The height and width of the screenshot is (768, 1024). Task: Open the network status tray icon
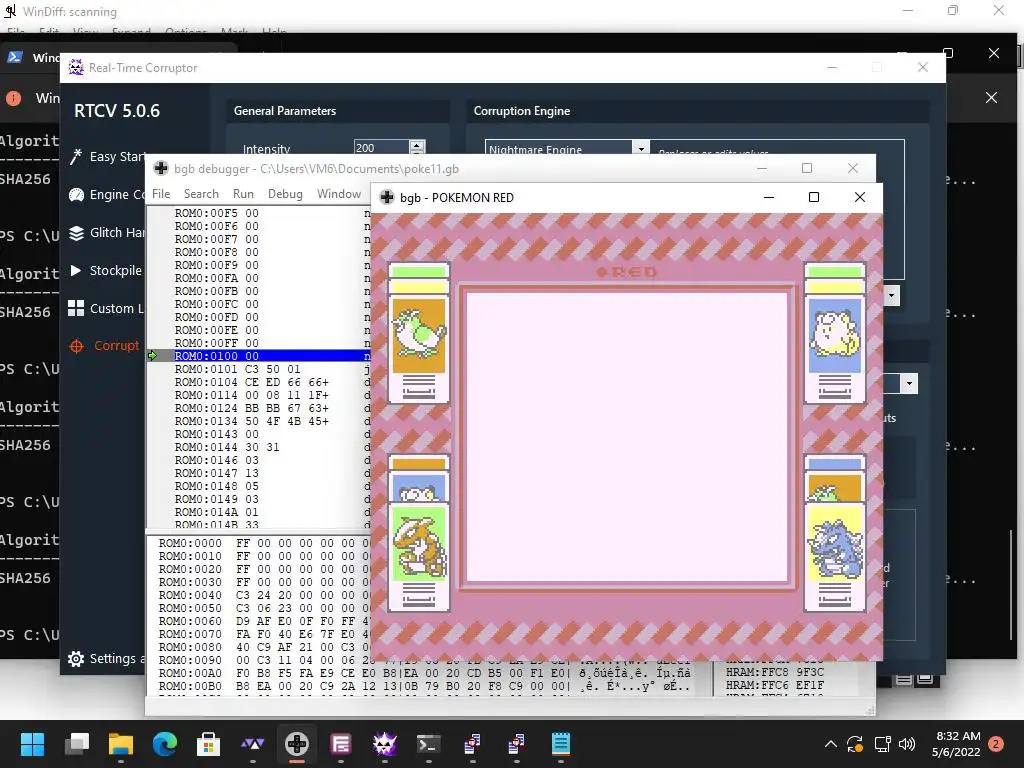point(882,744)
